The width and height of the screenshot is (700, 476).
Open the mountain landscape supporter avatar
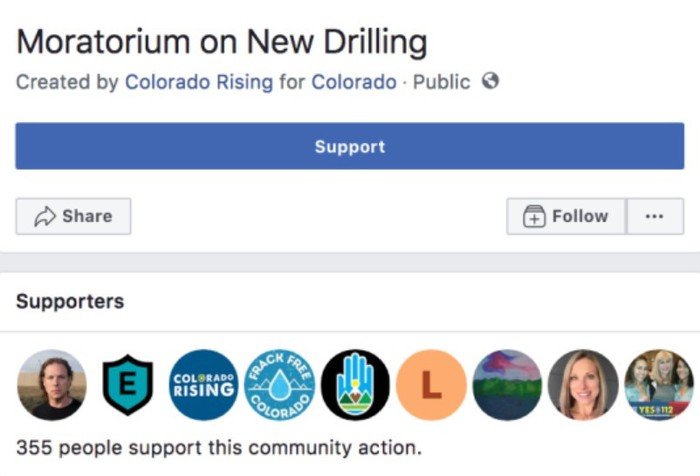[x=507, y=385]
